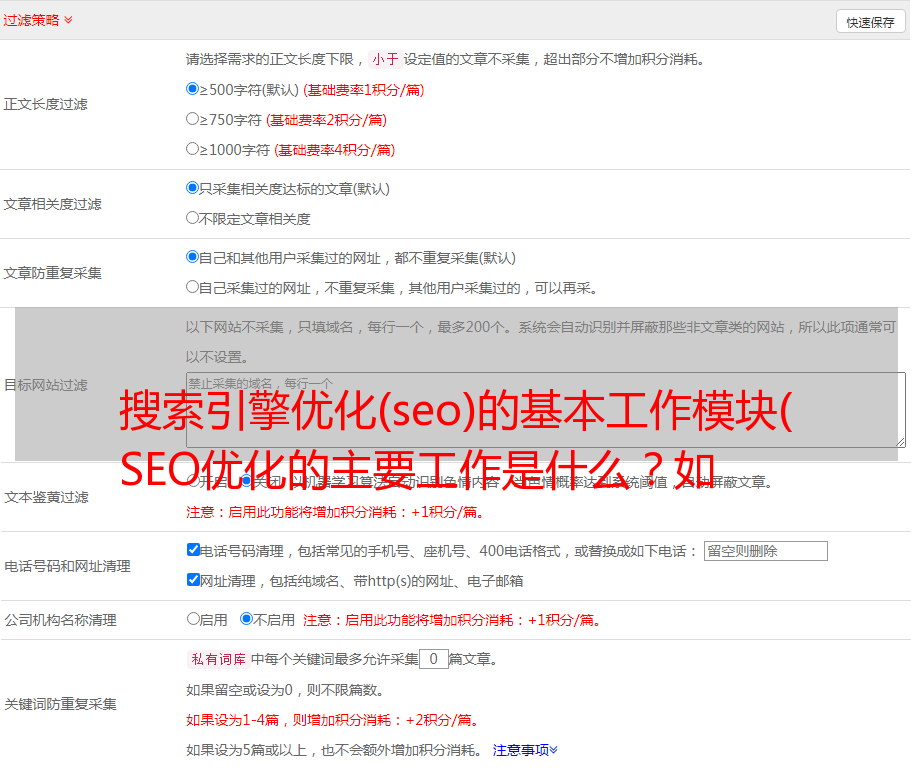Select 不启用 for 公司机构名称清理
The image size is (912, 768).
click(x=246, y=619)
